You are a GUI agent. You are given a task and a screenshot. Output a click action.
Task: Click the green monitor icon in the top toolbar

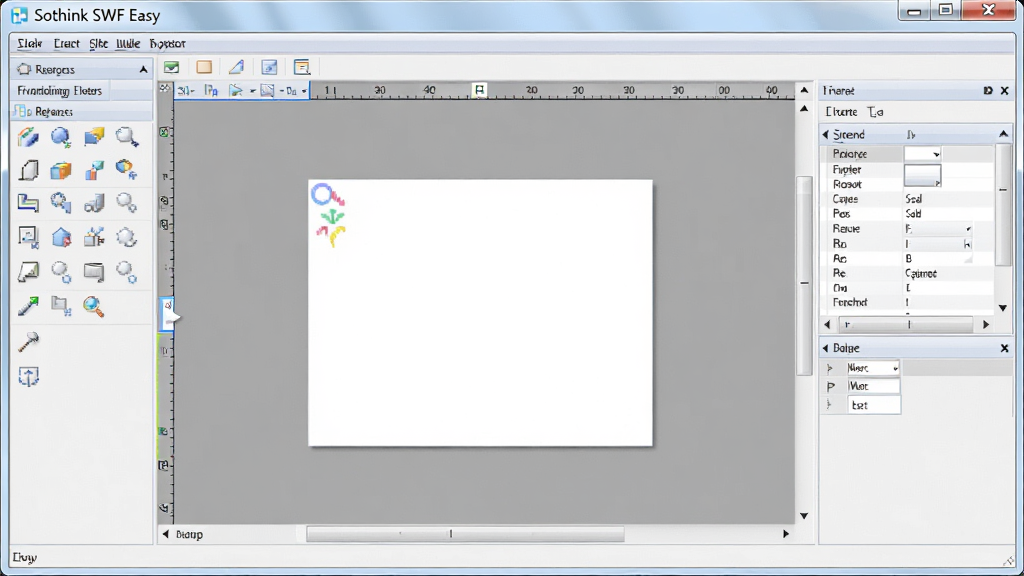click(172, 67)
